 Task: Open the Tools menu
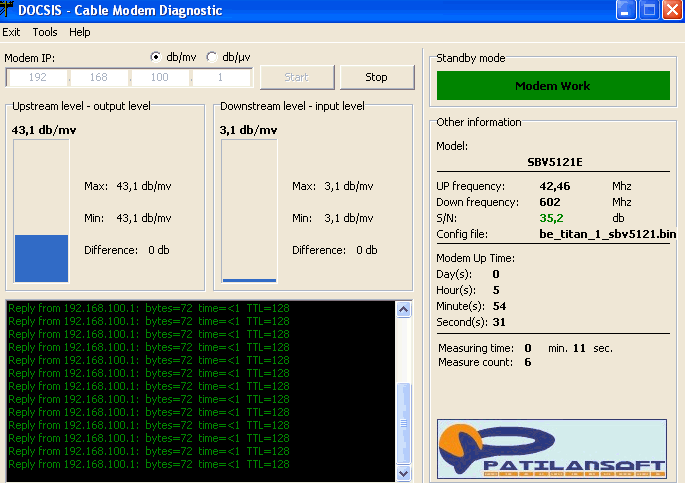(45, 32)
